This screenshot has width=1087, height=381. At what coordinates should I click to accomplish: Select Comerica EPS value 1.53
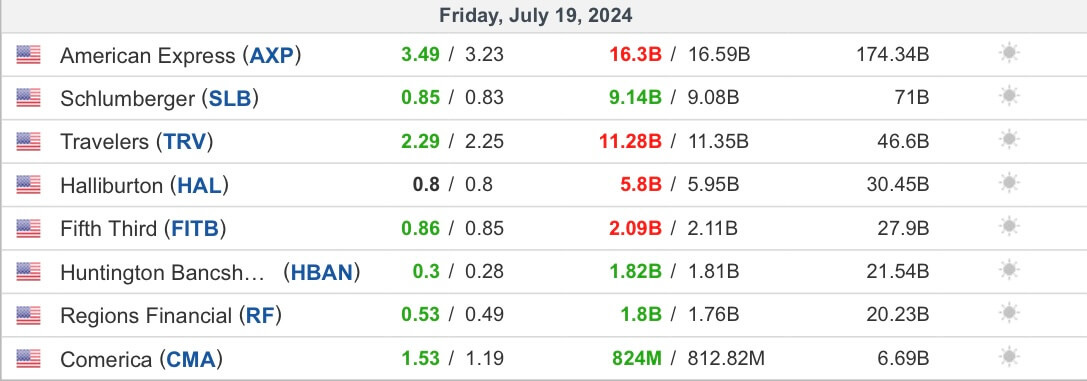(x=420, y=358)
